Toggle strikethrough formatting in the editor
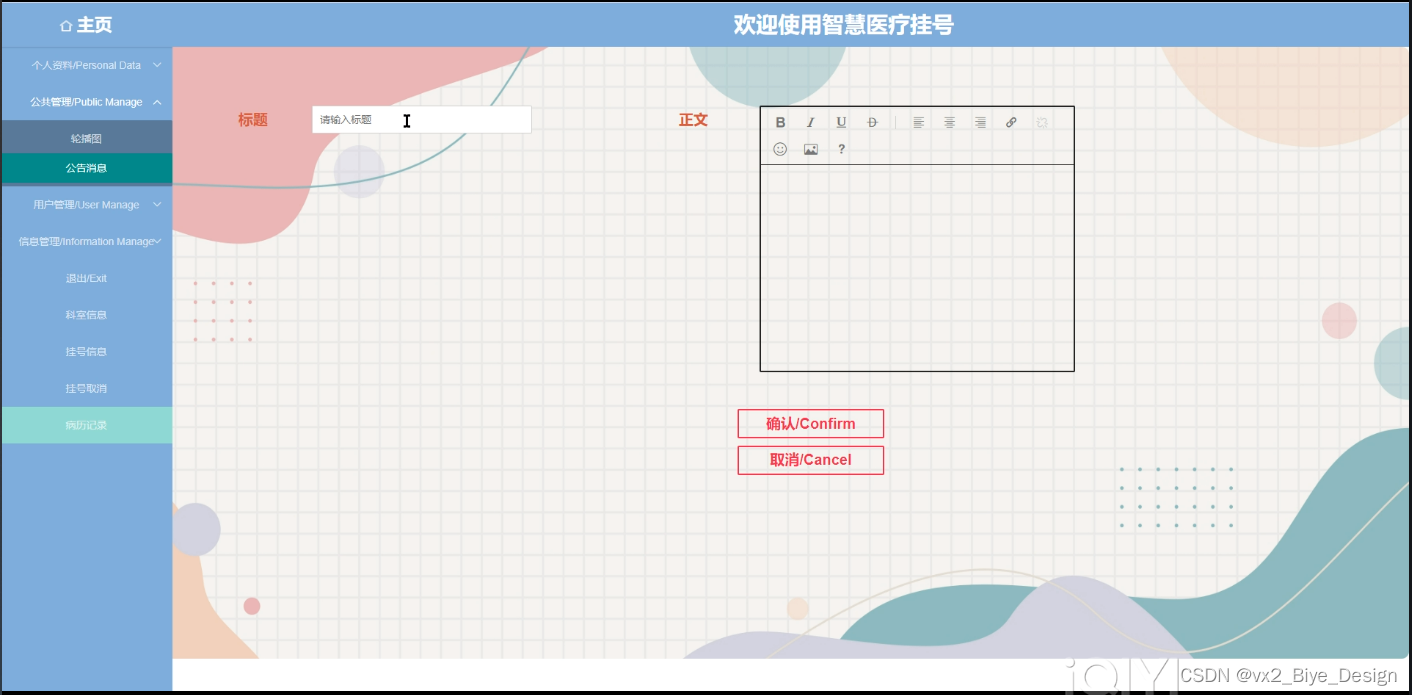This screenshot has height=695, width=1412. click(872, 123)
